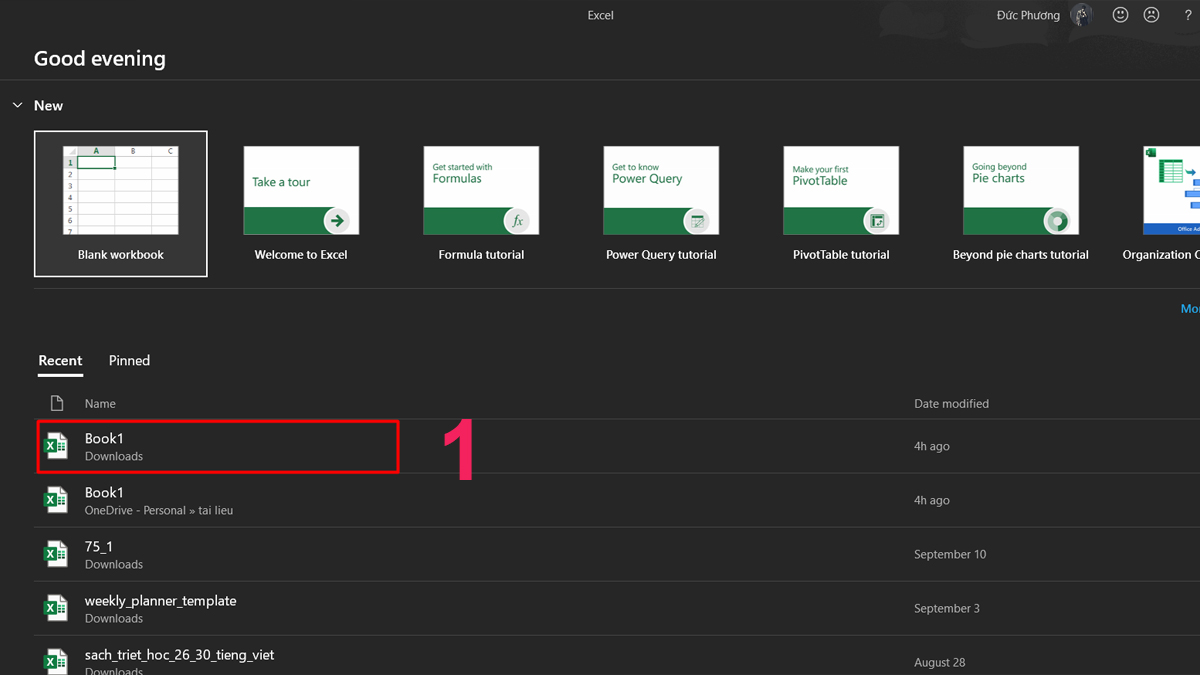Click the Power Query tutorial label

tap(661, 255)
